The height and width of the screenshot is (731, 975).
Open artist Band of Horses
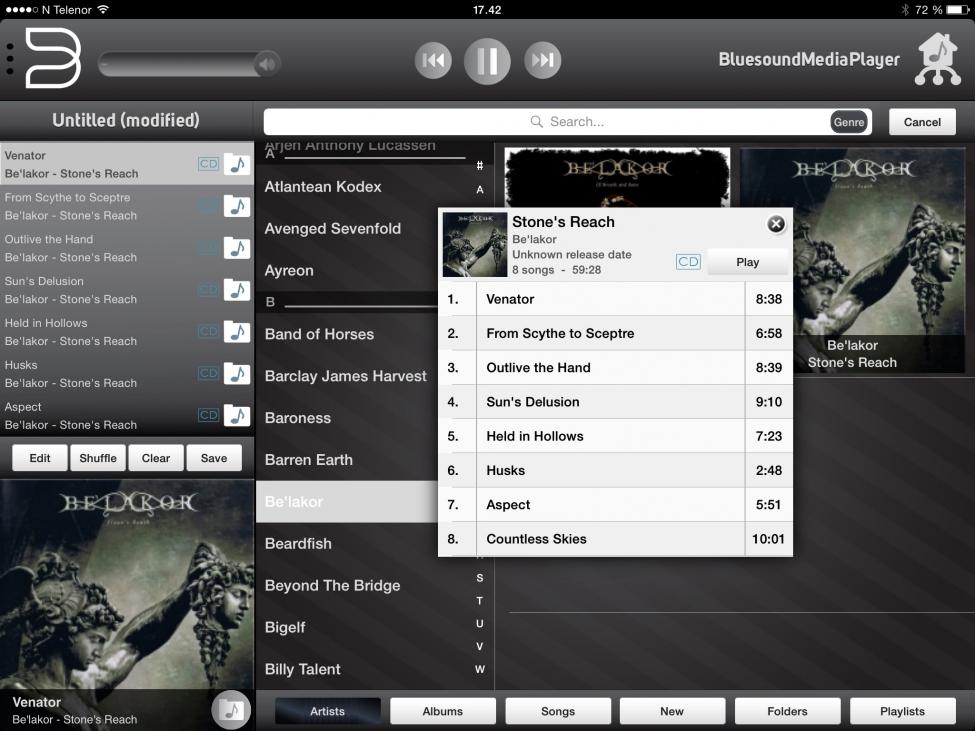coord(319,334)
